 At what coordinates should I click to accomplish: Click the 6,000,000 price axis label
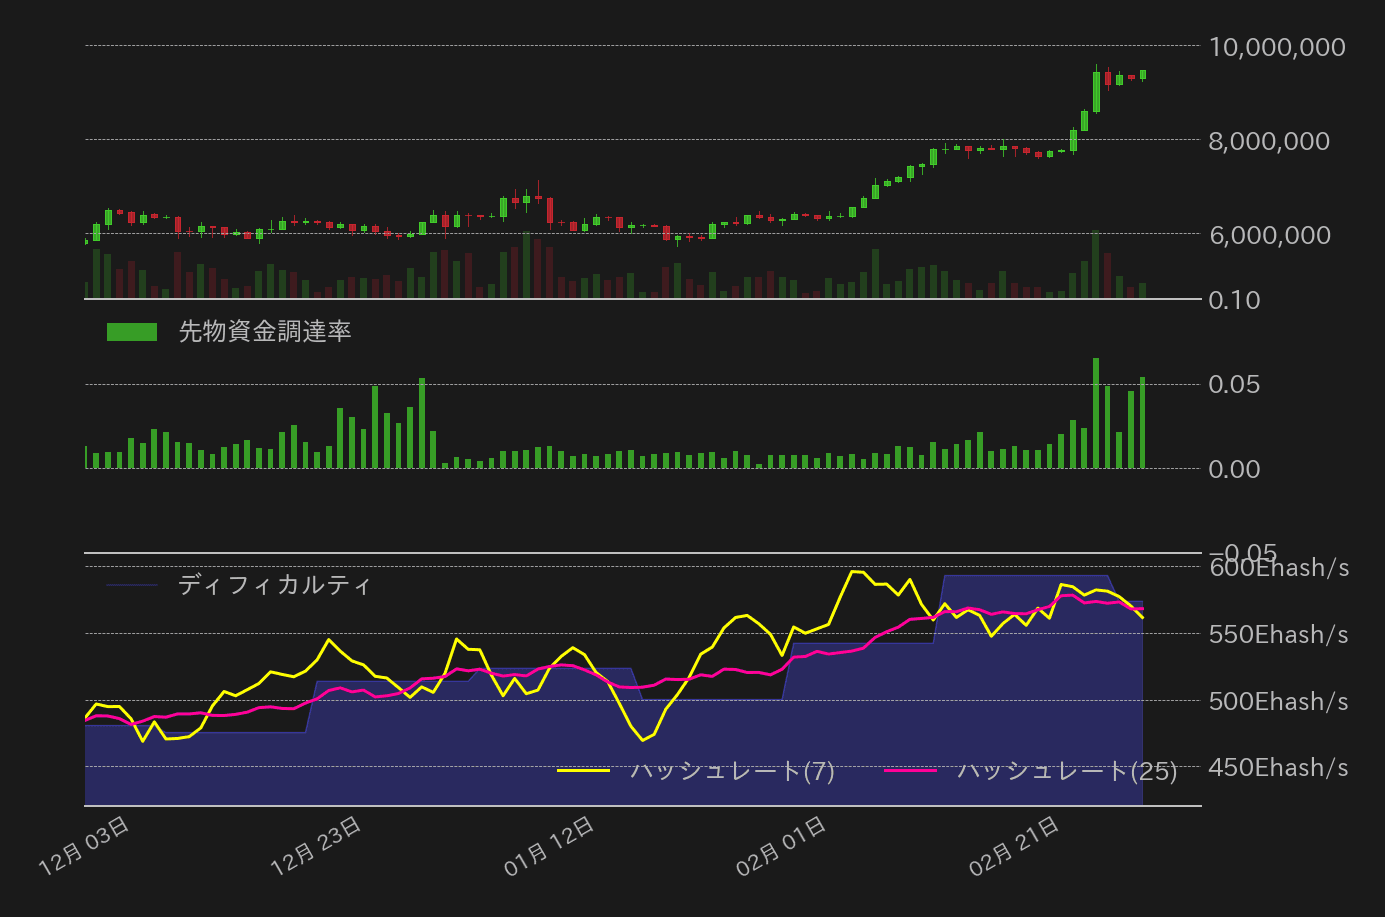pos(1269,235)
